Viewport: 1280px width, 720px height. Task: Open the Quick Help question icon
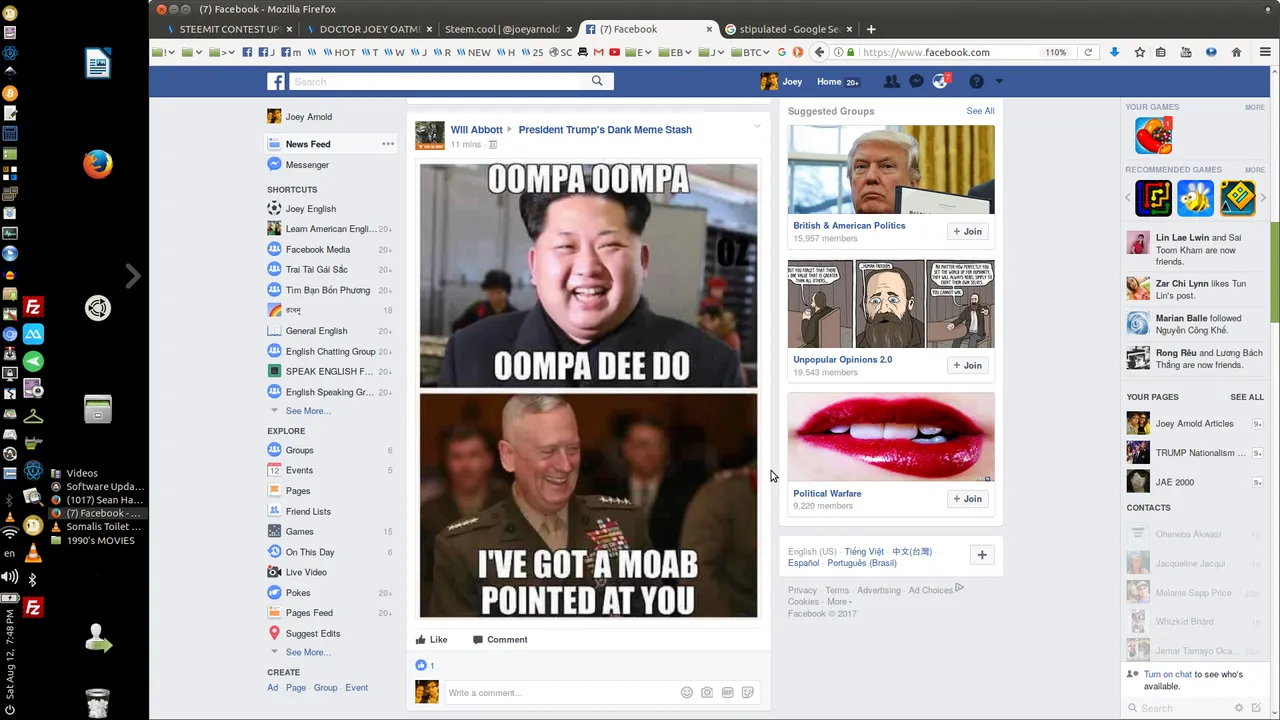[x=976, y=82]
